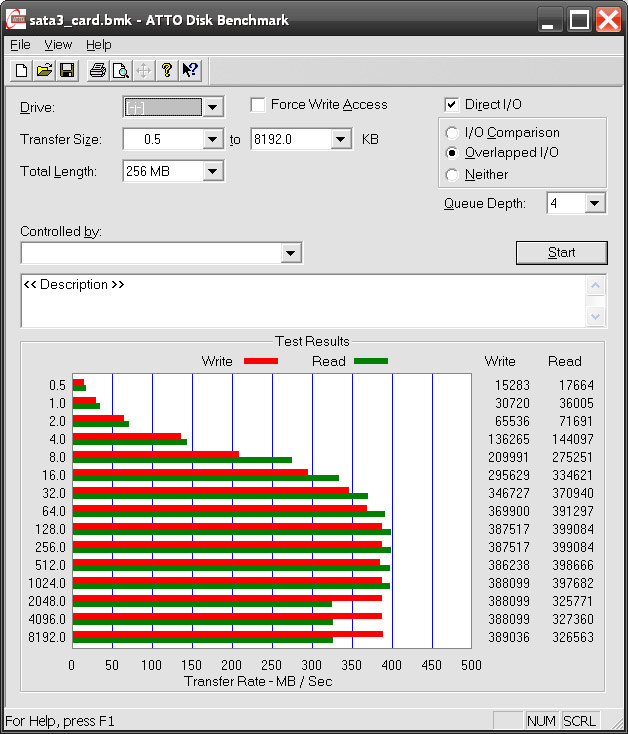Image resolution: width=628 pixels, height=734 pixels.
Task: Click the New file toolbar icon
Action: click(22, 71)
